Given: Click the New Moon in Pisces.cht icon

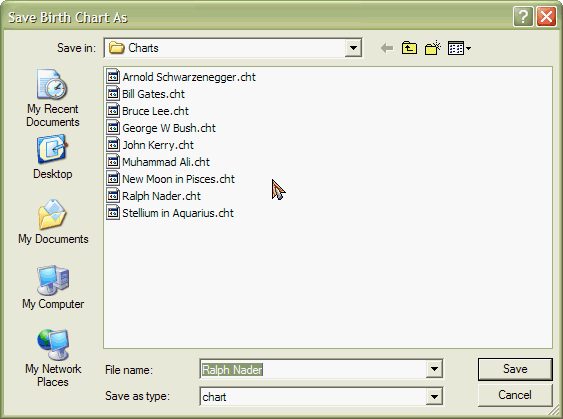Looking at the screenshot, I should click(x=113, y=179).
